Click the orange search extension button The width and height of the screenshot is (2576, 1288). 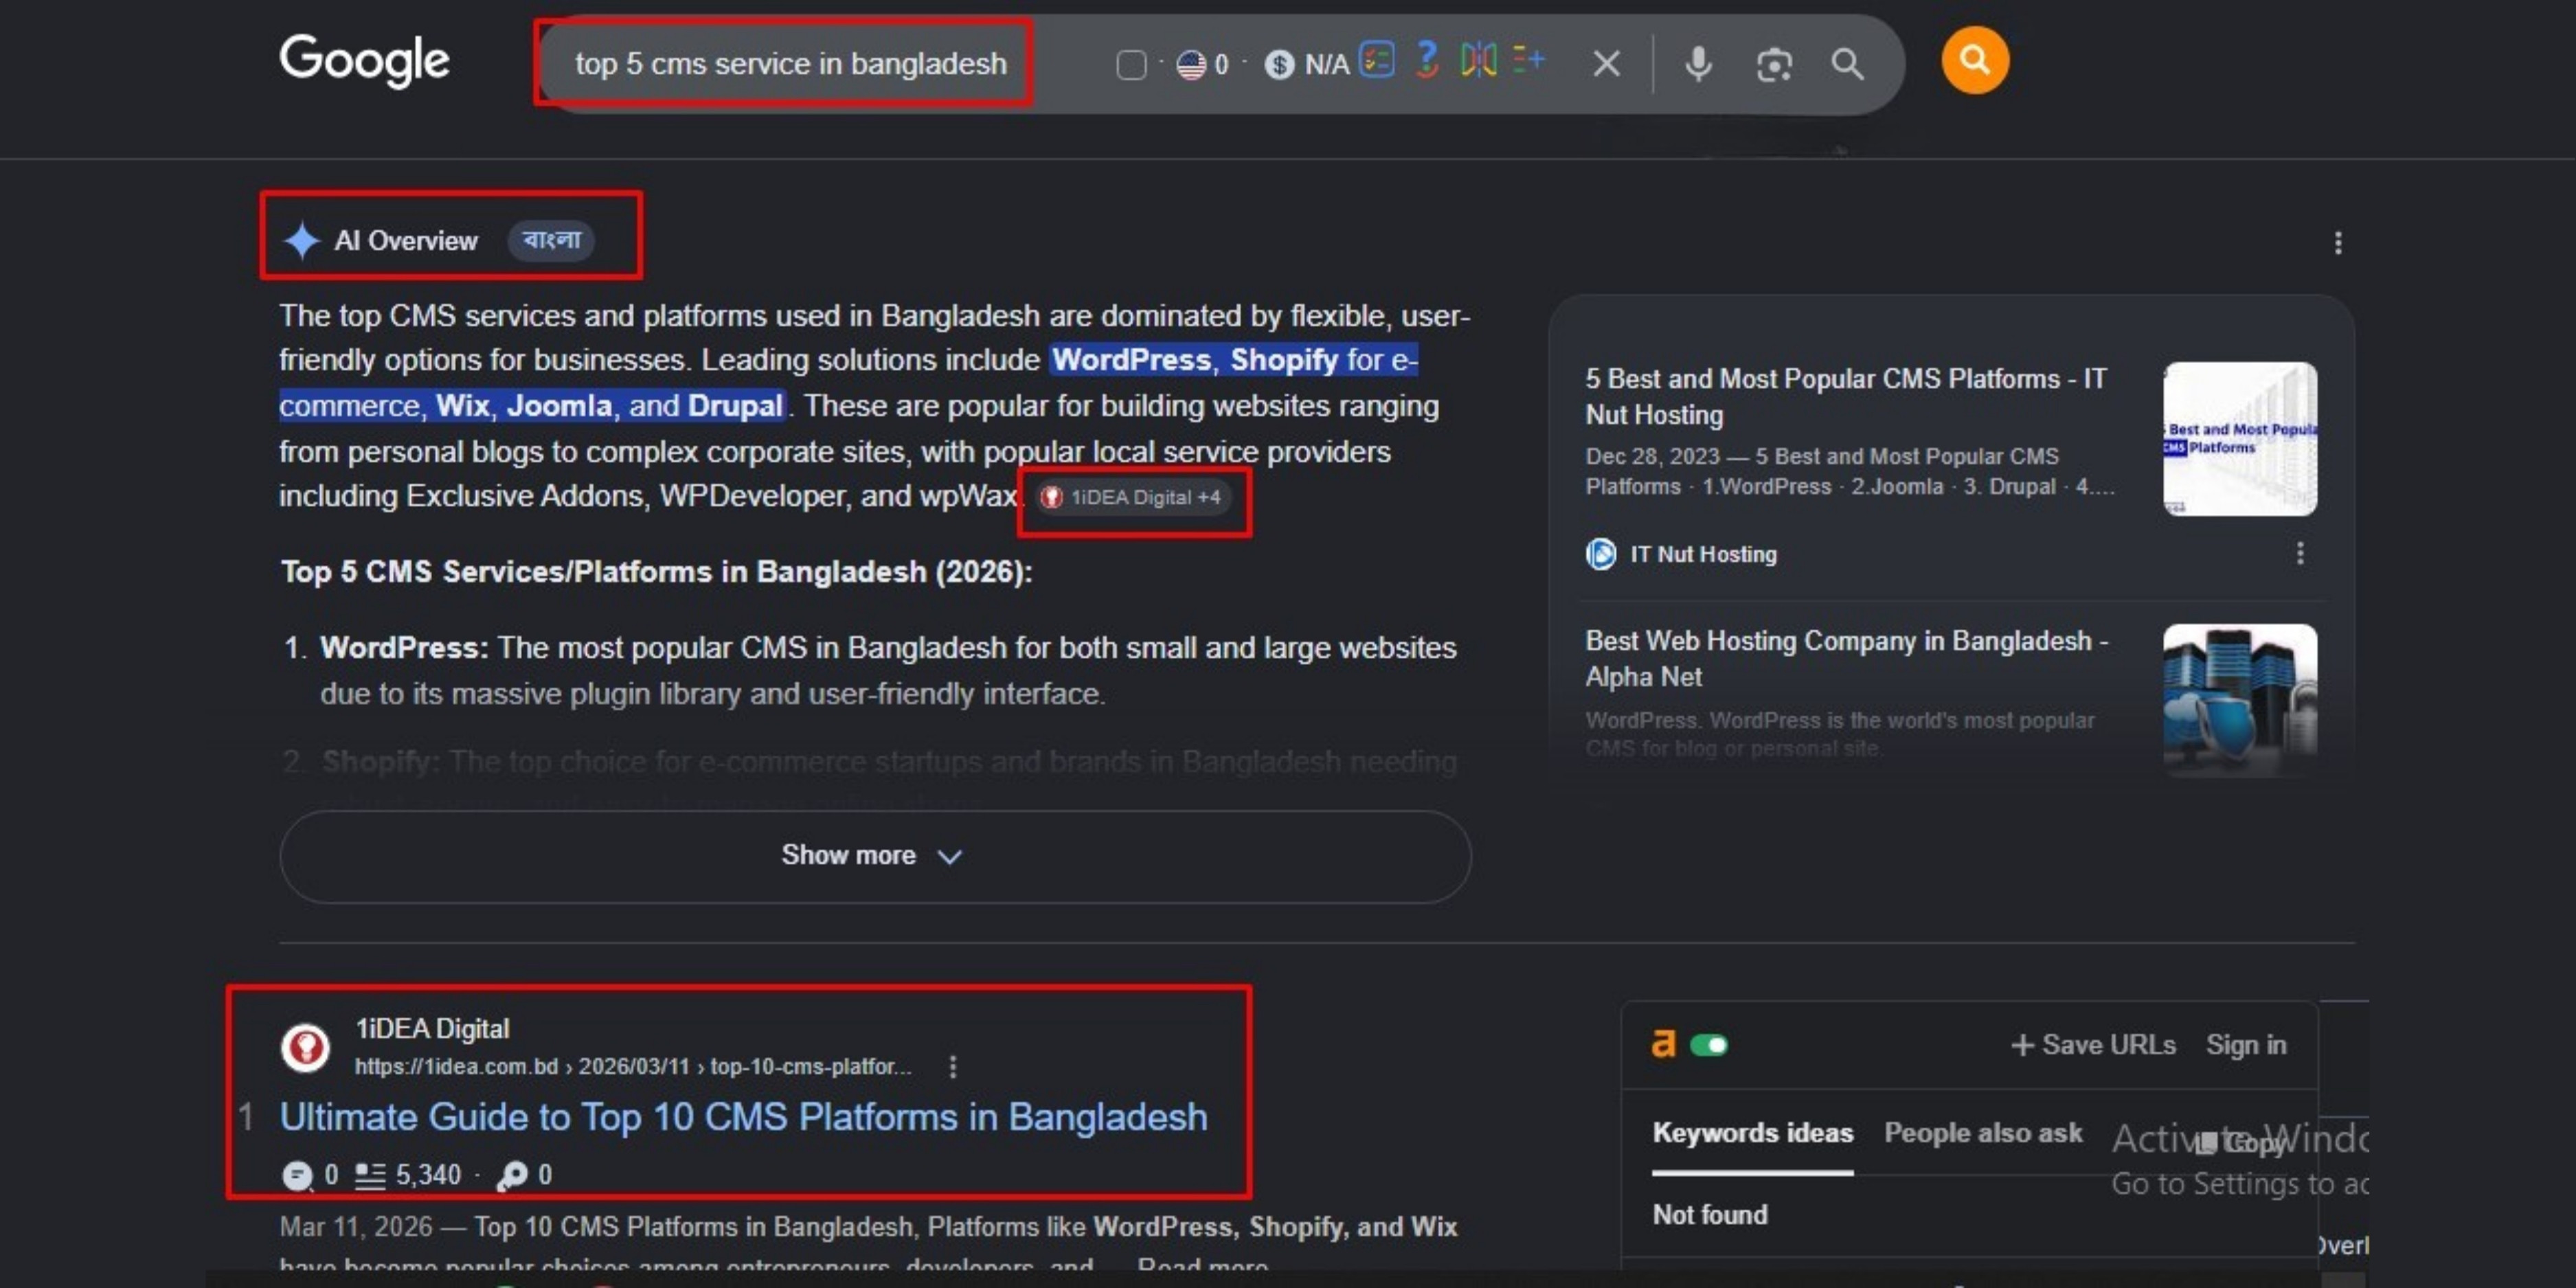coord(1975,60)
